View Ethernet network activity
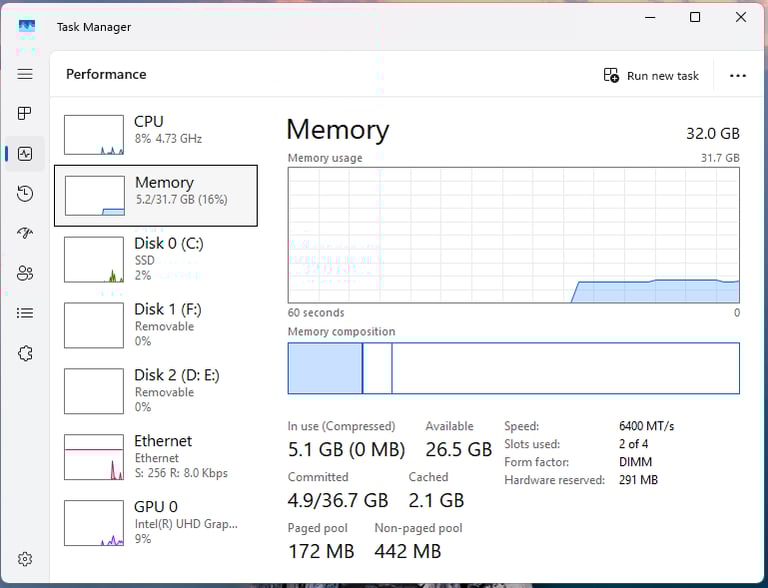Image resolution: width=768 pixels, height=588 pixels. point(156,457)
